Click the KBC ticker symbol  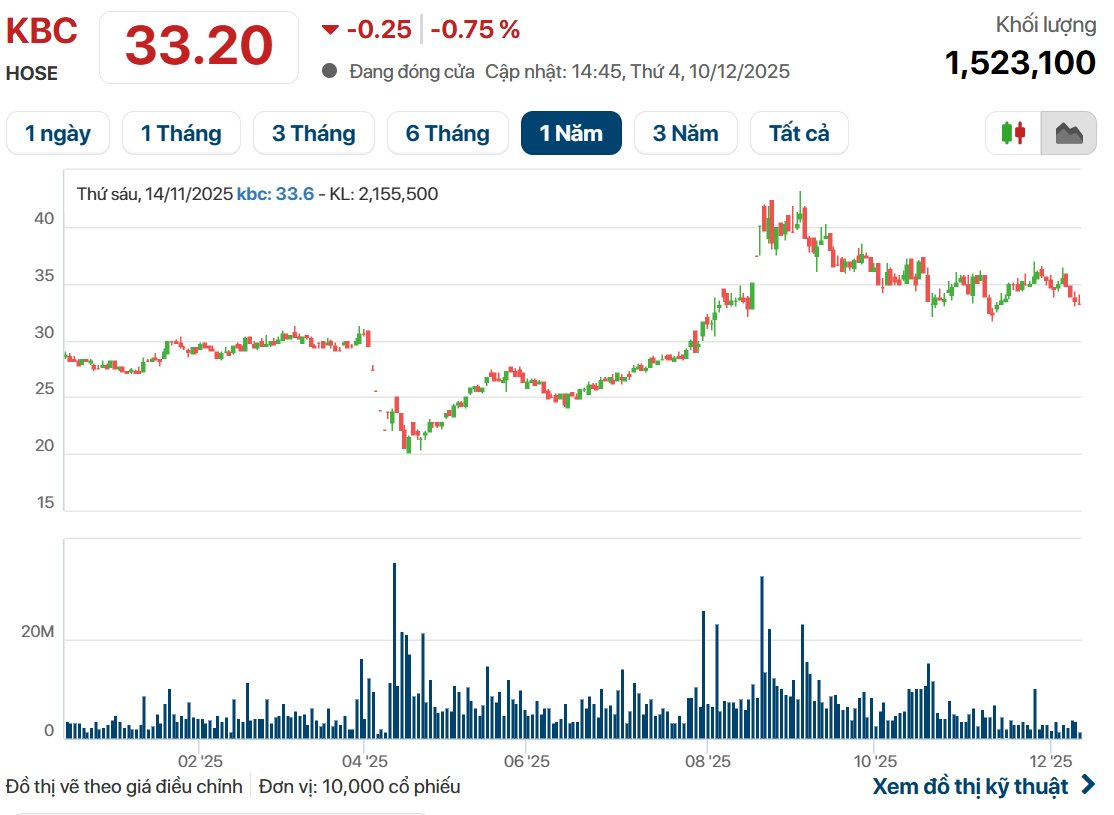click(x=42, y=31)
